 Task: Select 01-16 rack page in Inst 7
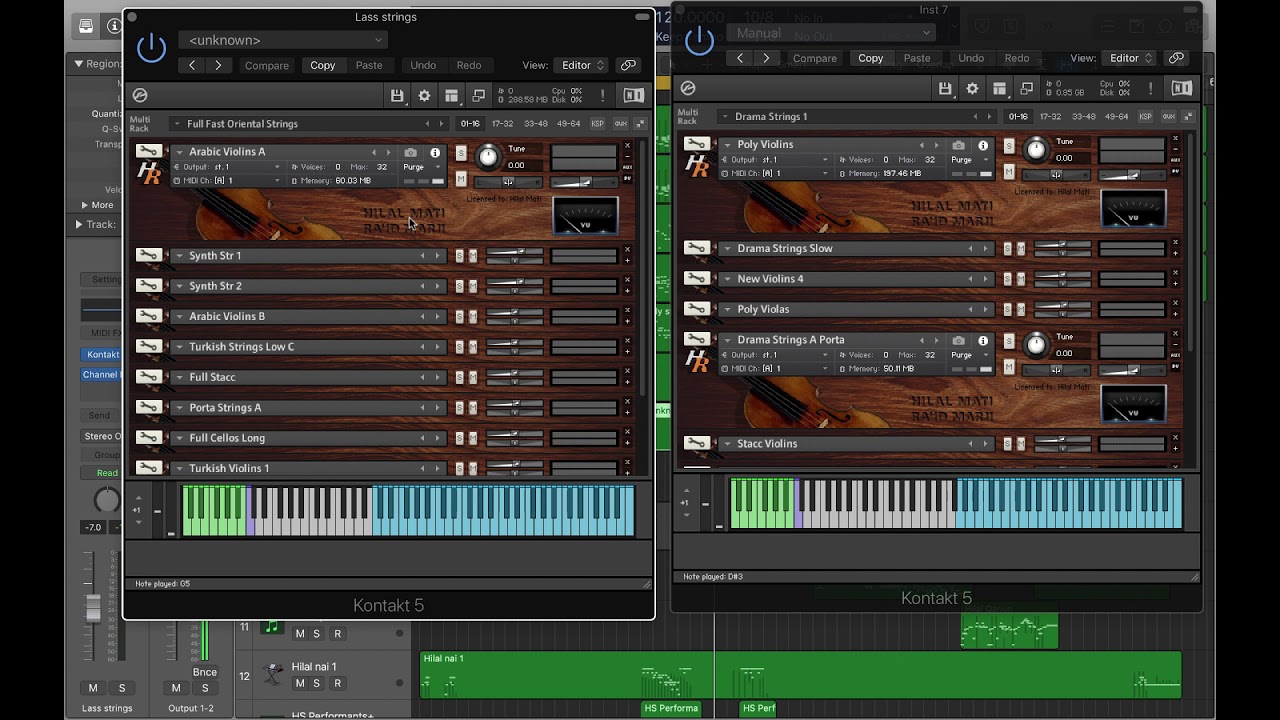[1017, 117]
